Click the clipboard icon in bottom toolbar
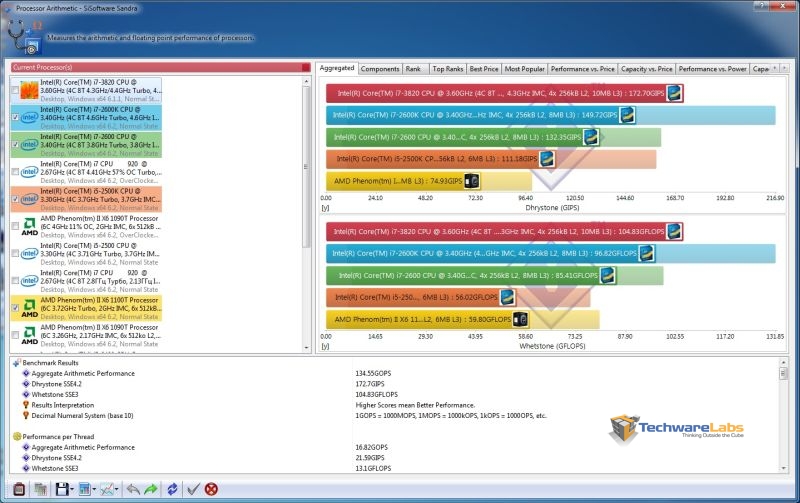Image resolution: width=800 pixels, height=503 pixels. pyautogui.click(x=19, y=489)
